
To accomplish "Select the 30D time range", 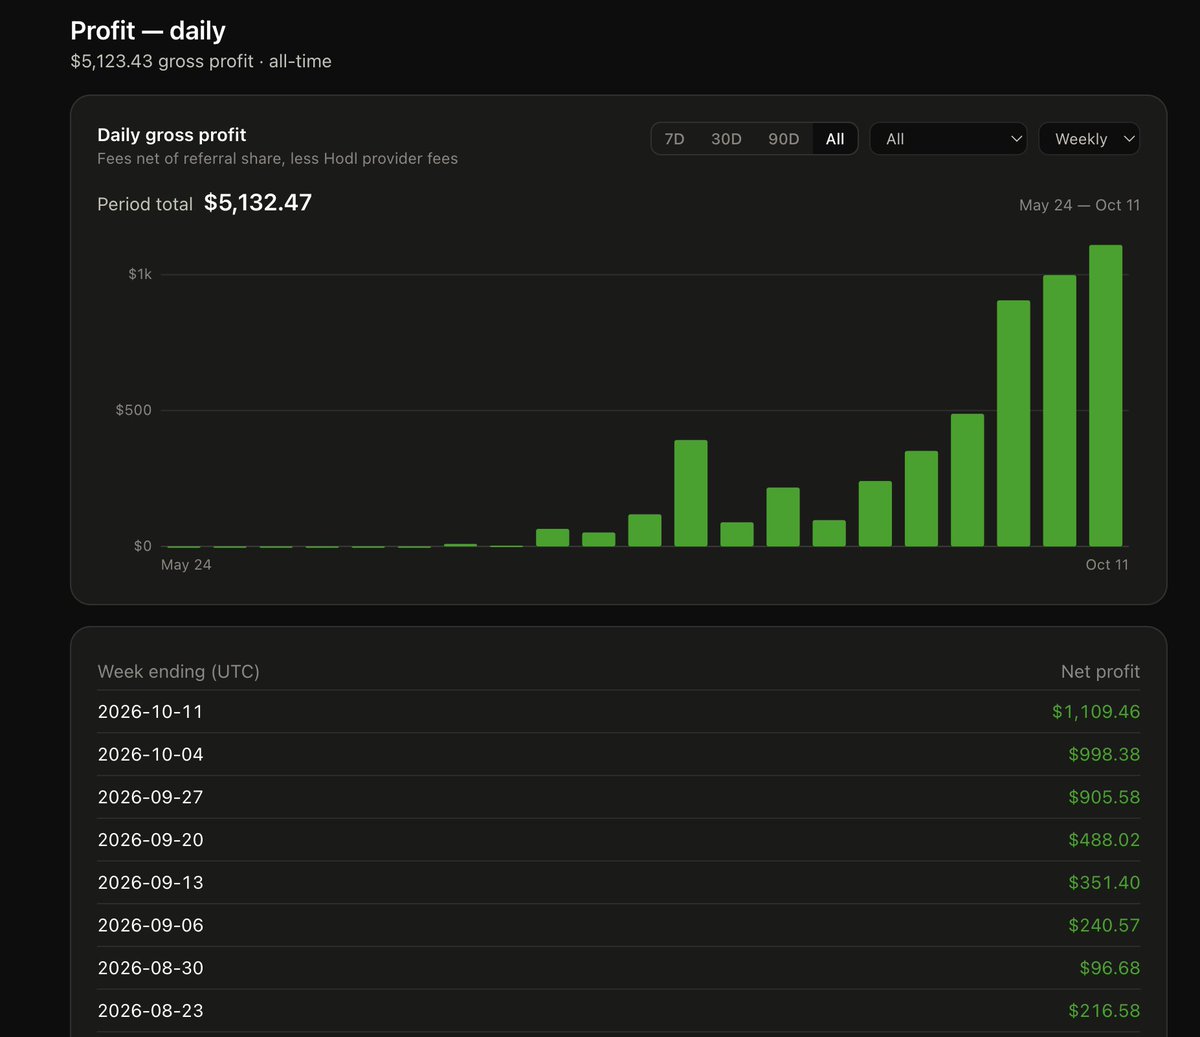I will 726,139.
